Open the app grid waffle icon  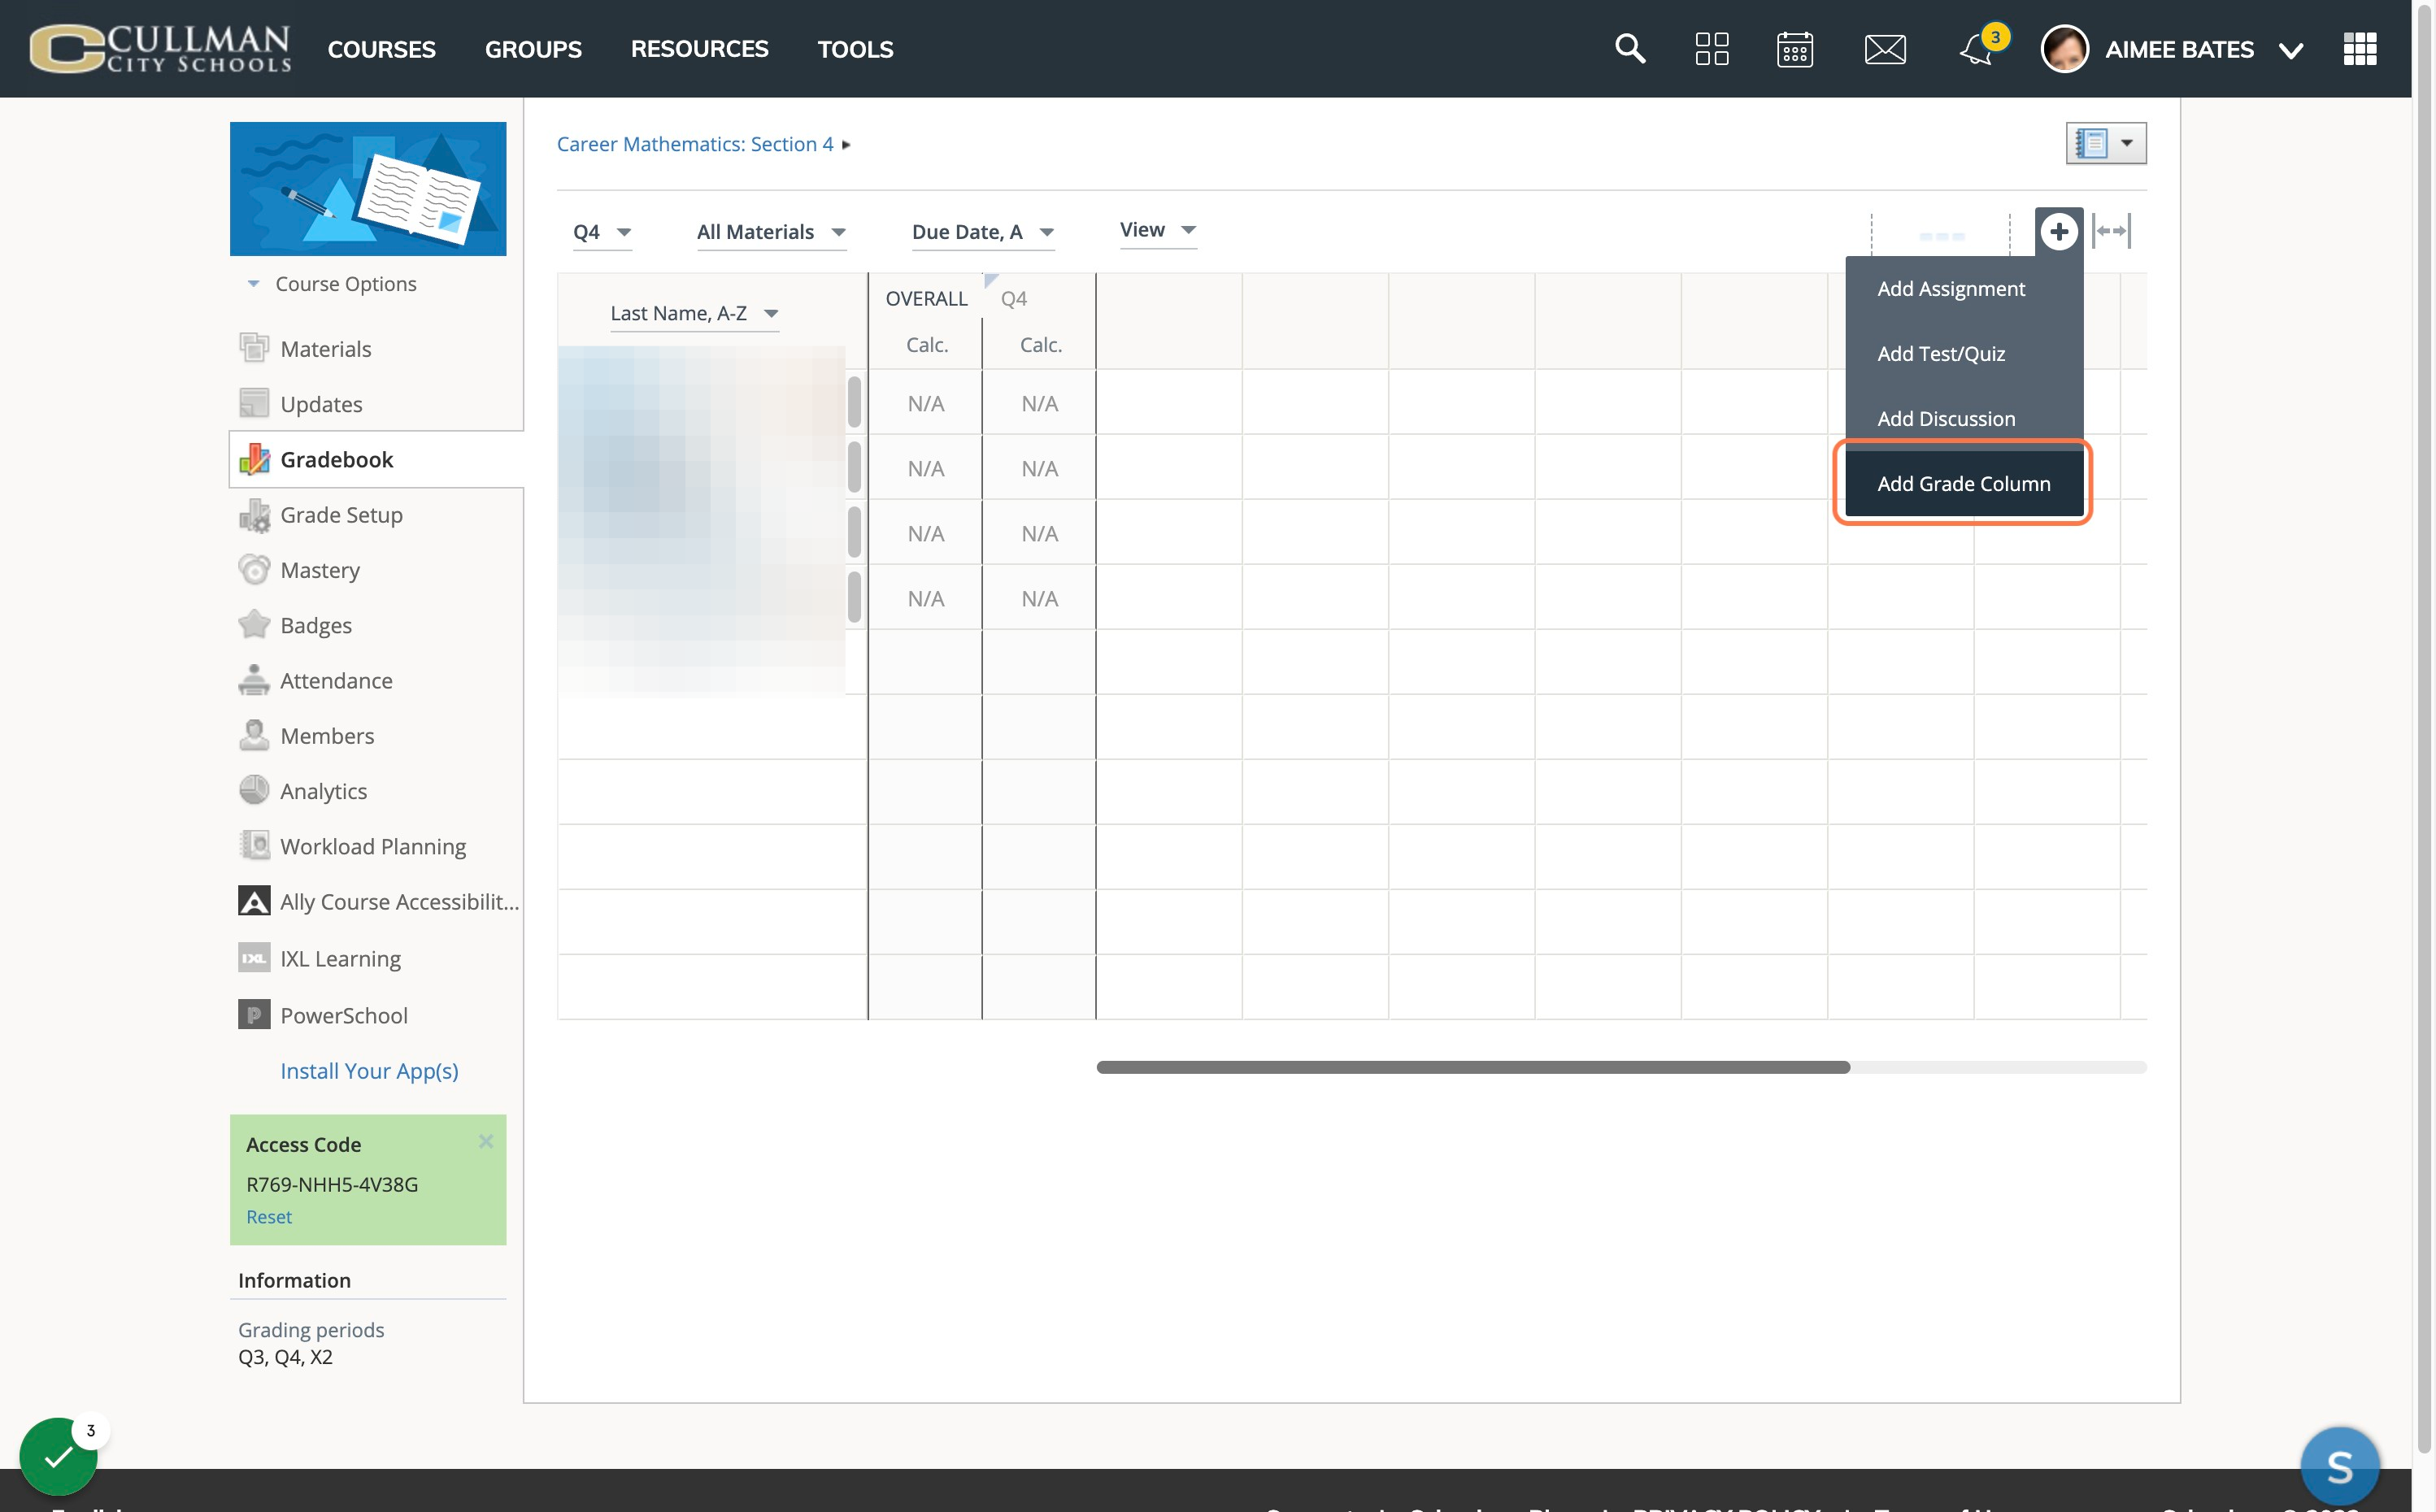[x=2360, y=48]
